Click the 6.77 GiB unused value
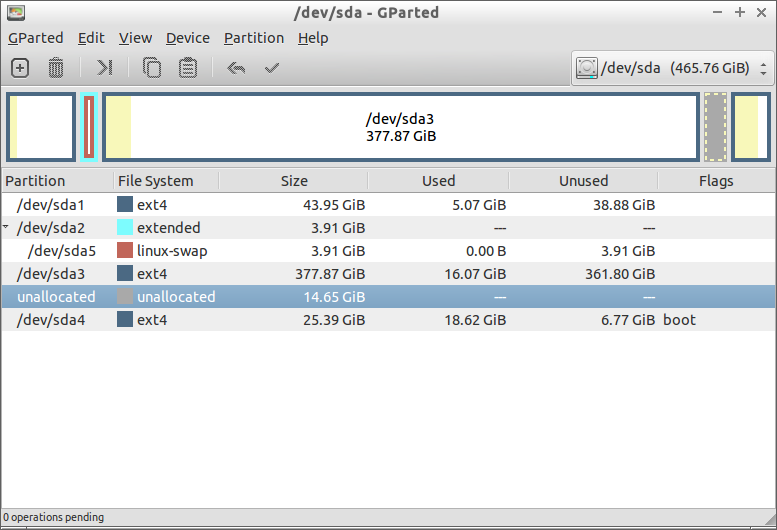The height and width of the screenshot is (530, 777). (x=628, y=320)
